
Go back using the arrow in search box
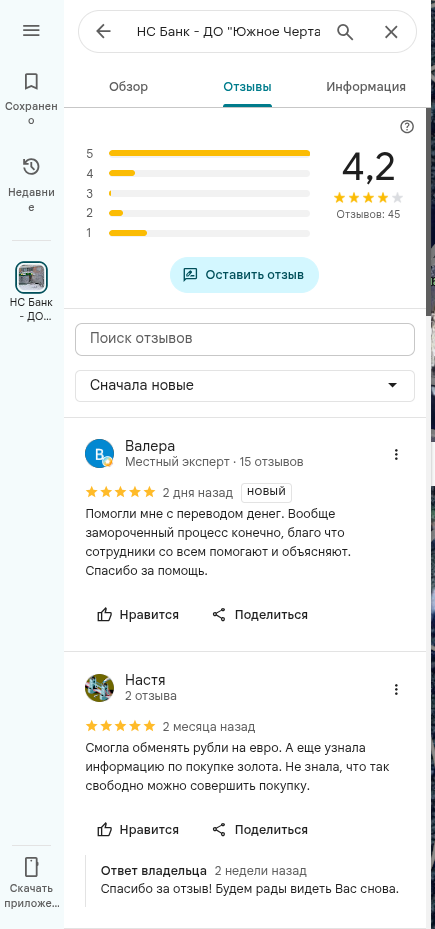coord(103,31)
